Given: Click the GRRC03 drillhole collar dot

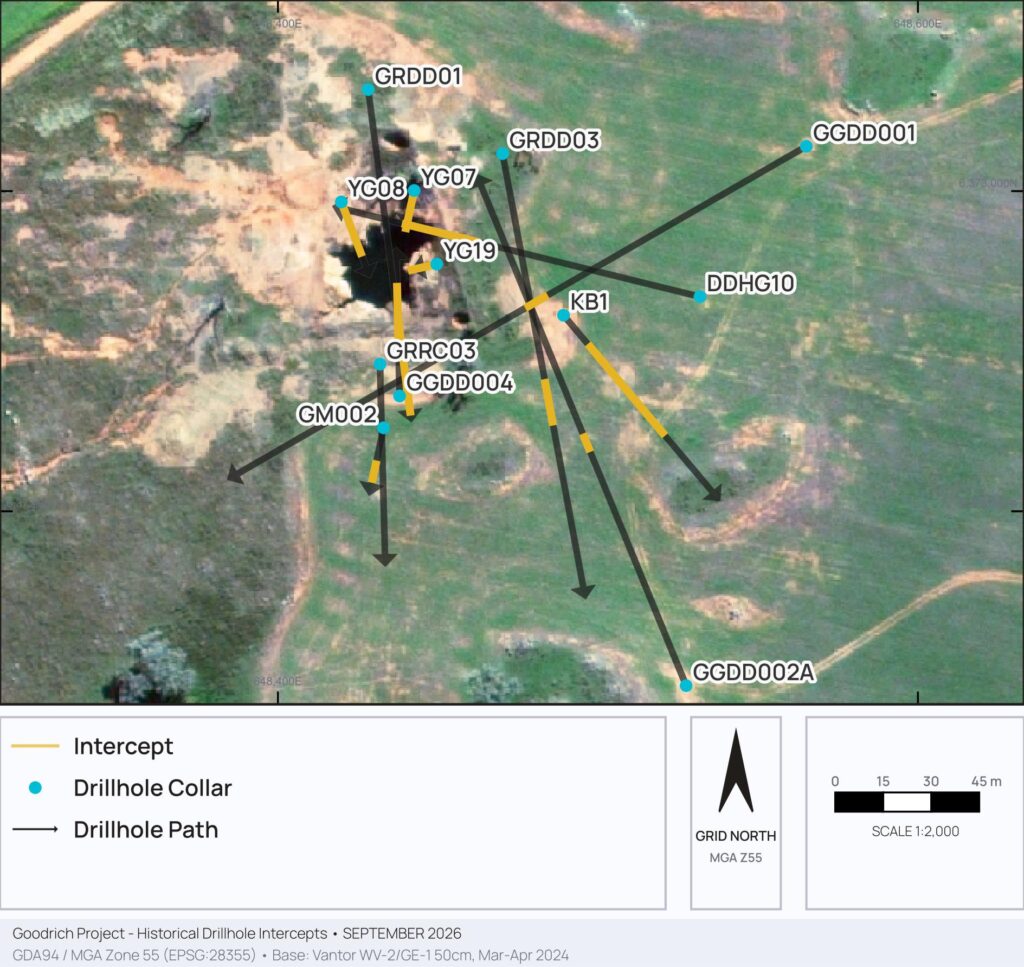Looking at the screenshot, I should (x=380, y=364).
